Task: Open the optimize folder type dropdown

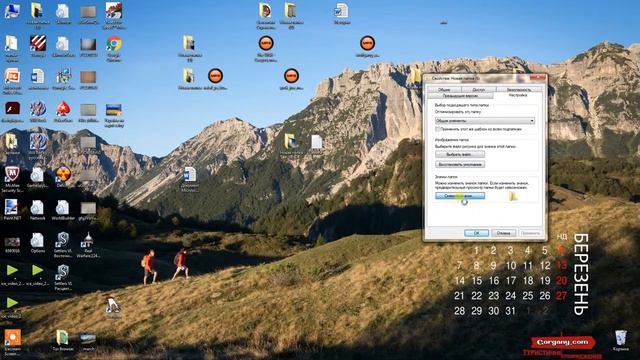Action: pos(485,121)
